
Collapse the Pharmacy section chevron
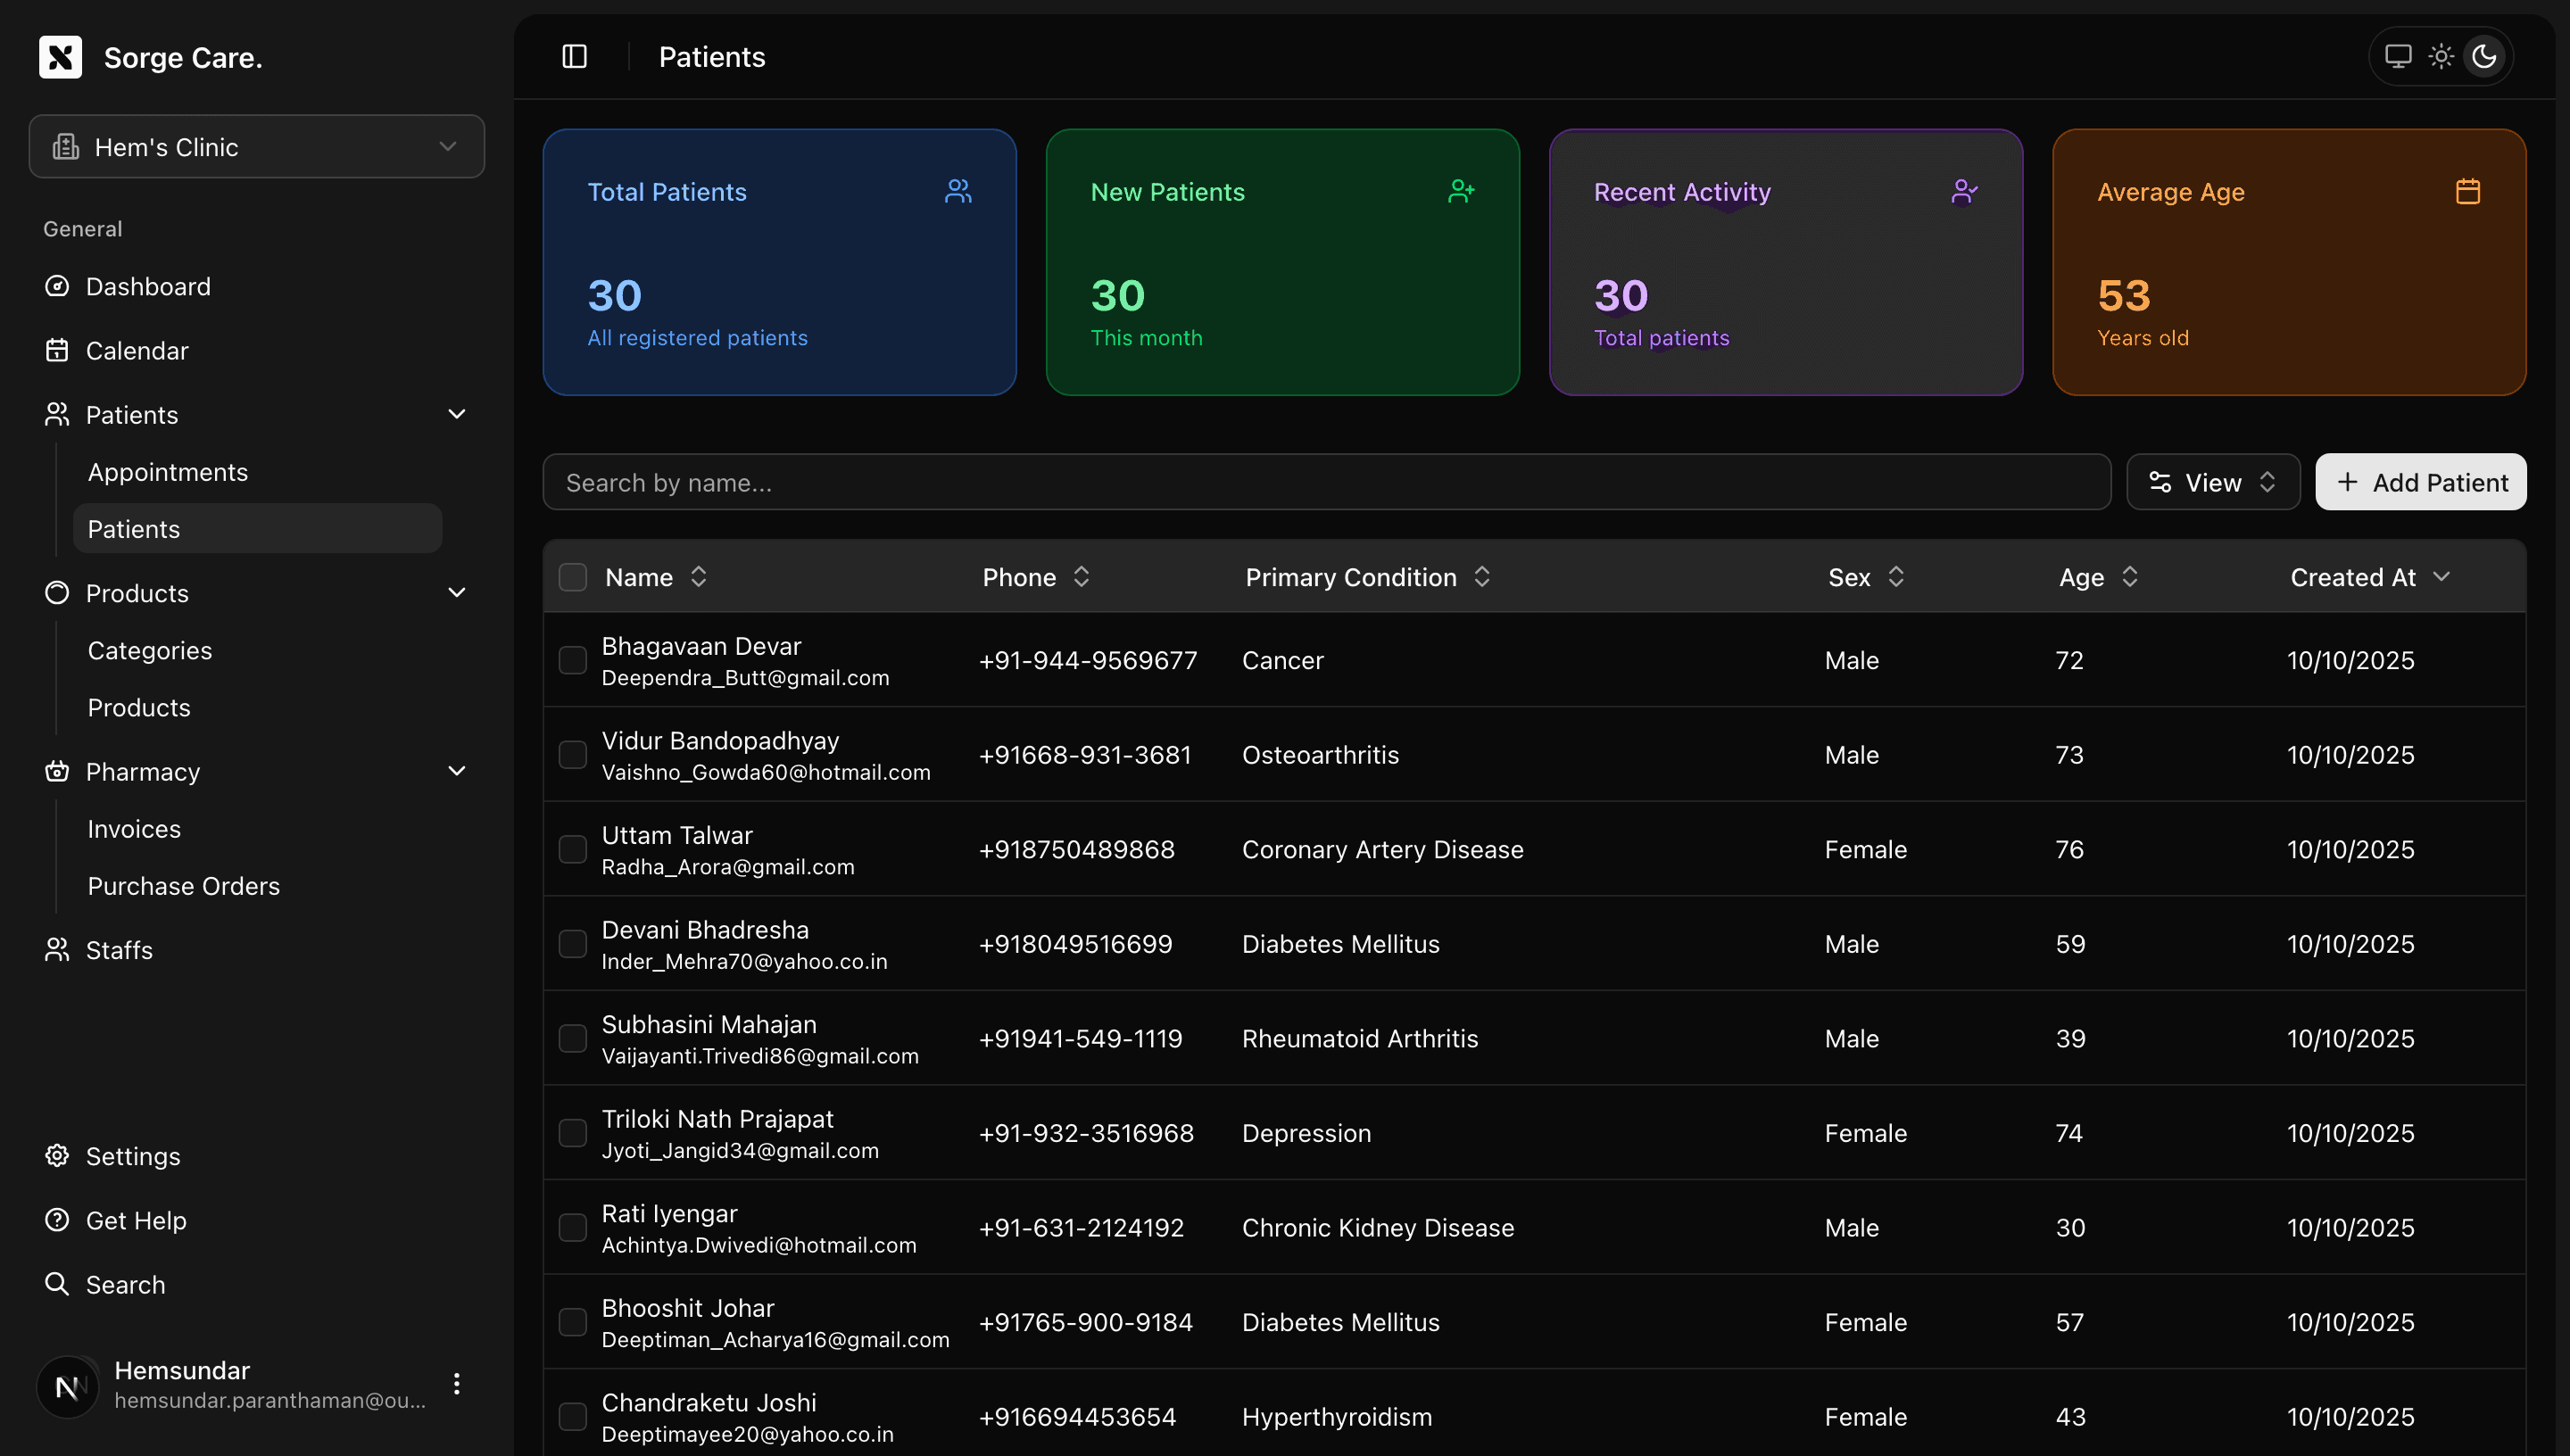pyautogui.click(x=457, y=771)
